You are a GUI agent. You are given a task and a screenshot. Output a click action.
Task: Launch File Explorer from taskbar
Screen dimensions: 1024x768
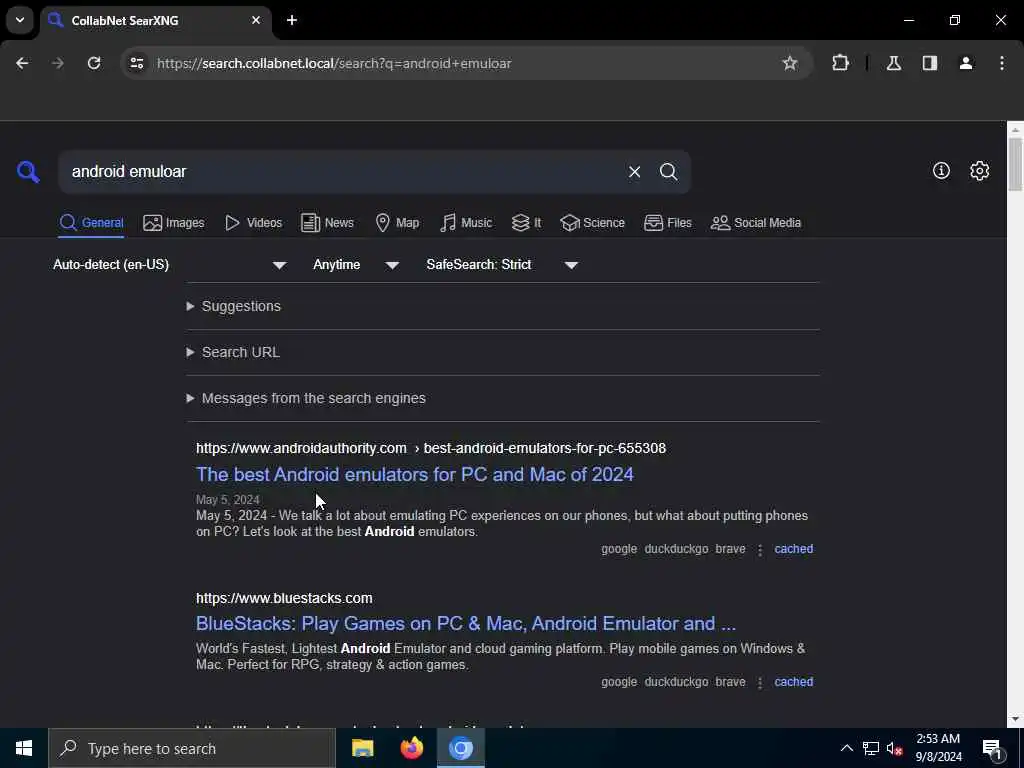tap(362, 748)
